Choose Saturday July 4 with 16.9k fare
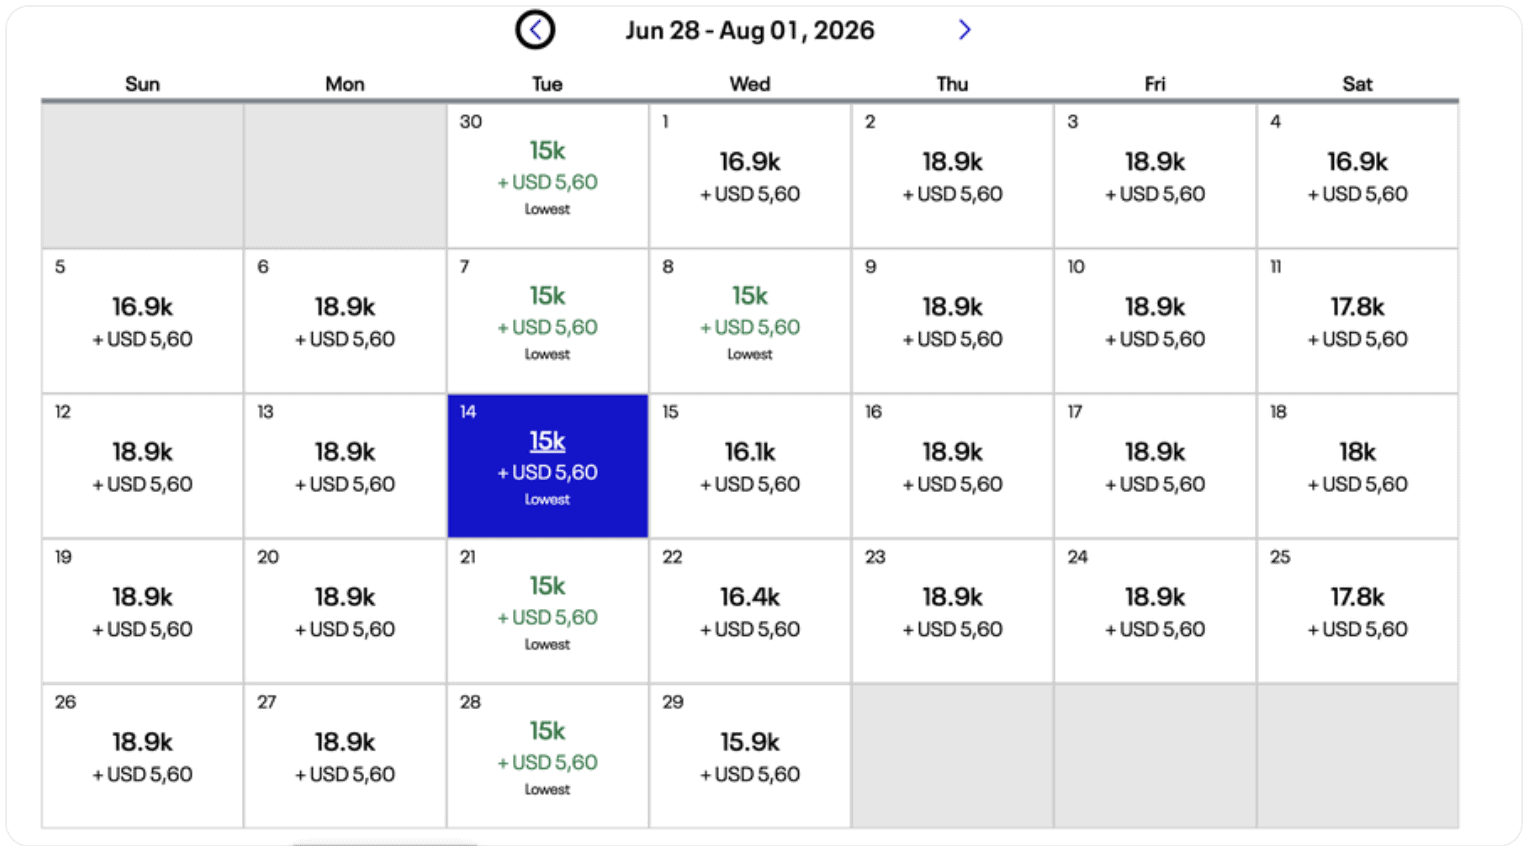The width and height of the screenshot is (1530, 846). tap(1356, 175)
